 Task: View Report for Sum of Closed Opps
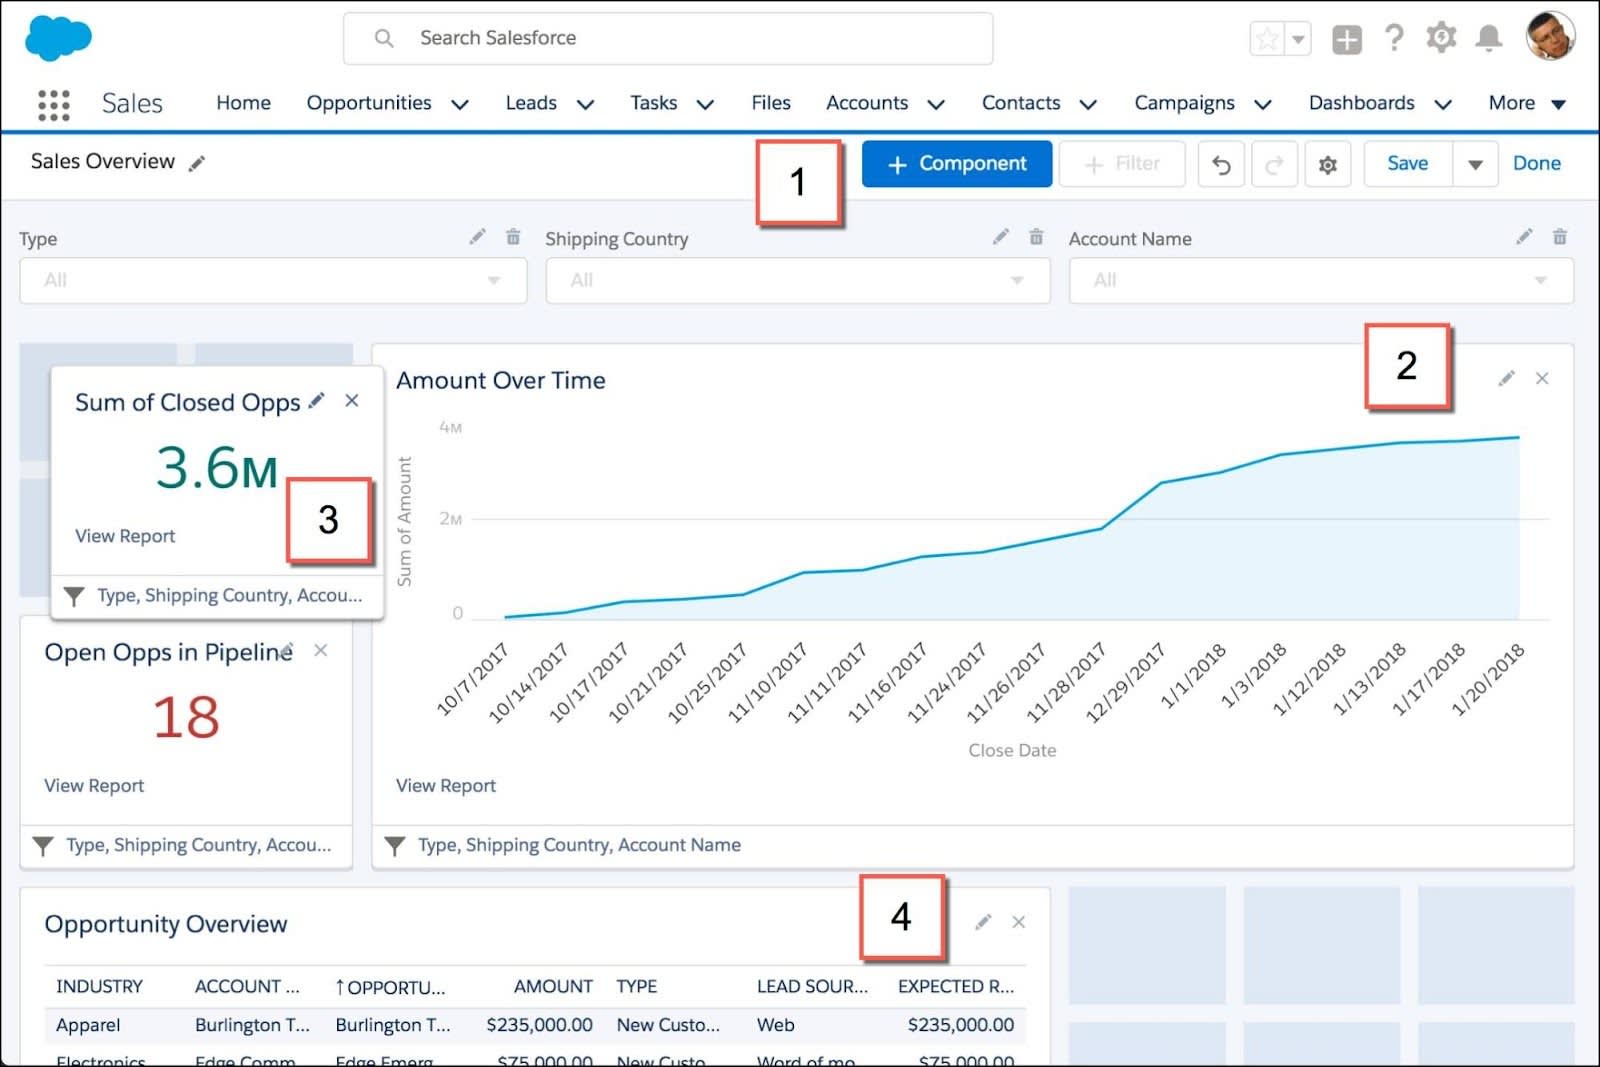[x=125, y=536]
